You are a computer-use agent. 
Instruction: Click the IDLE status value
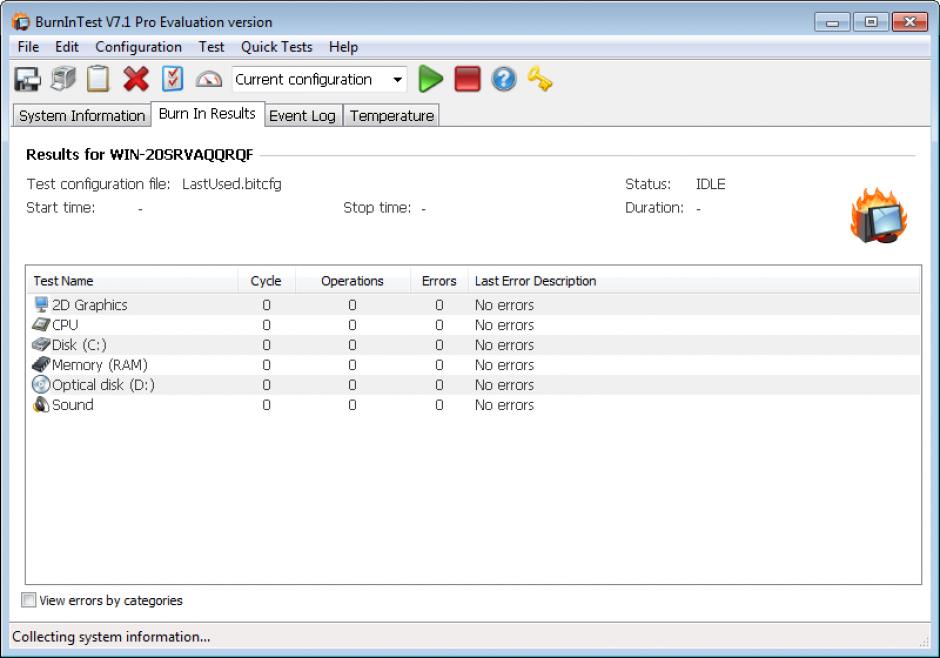point(710,184)
